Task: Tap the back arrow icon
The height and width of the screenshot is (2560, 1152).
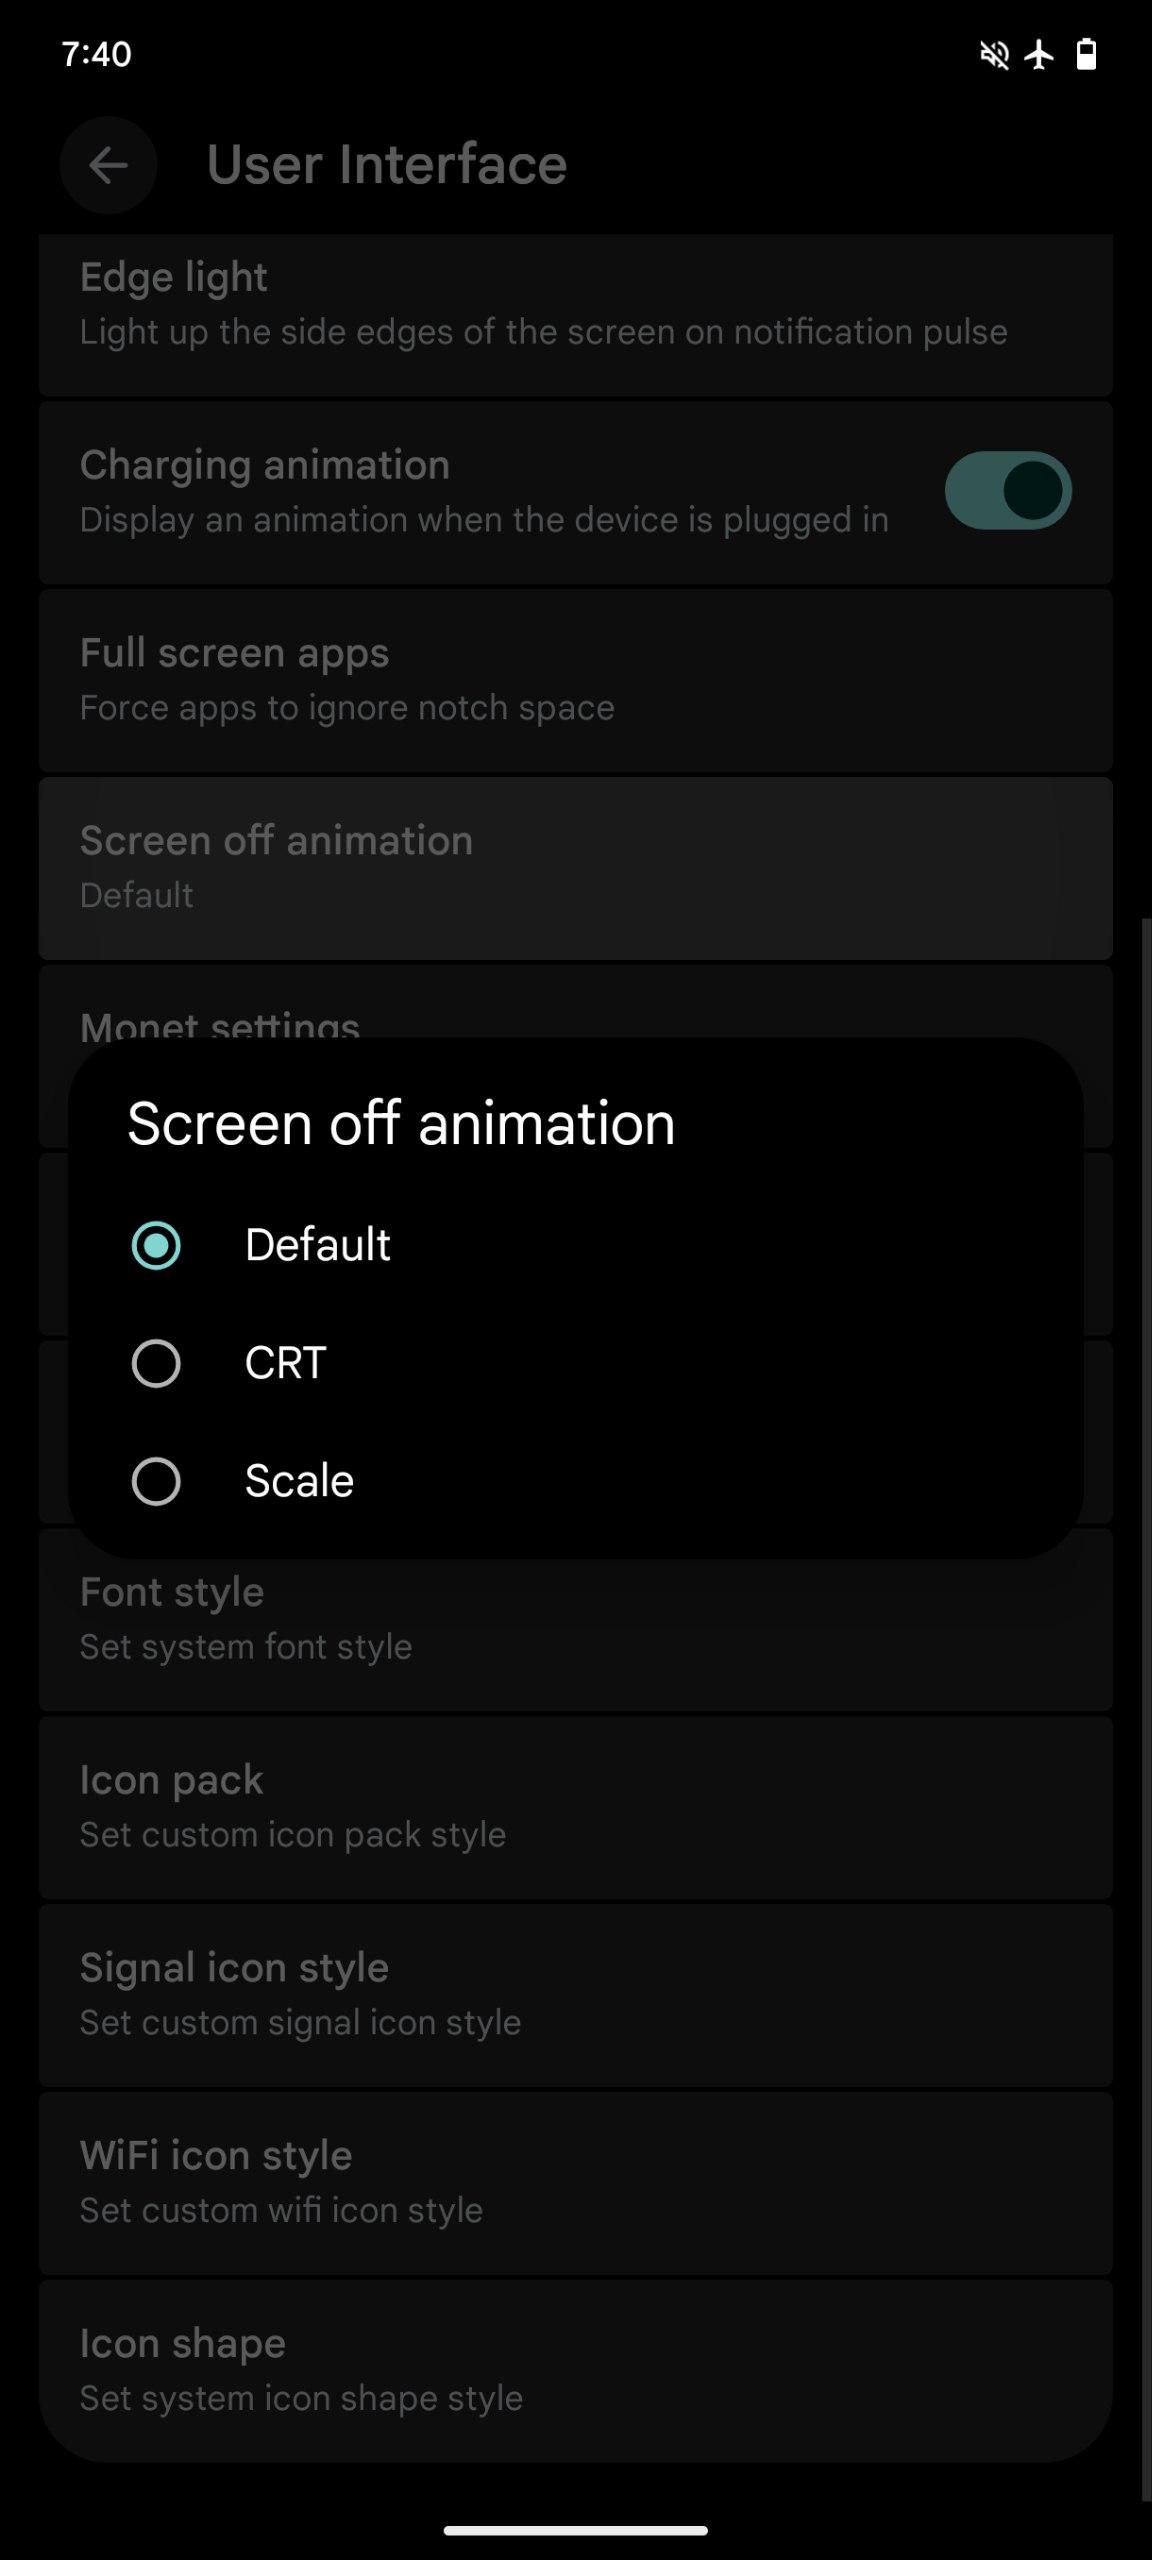Action: coord(108,165)
